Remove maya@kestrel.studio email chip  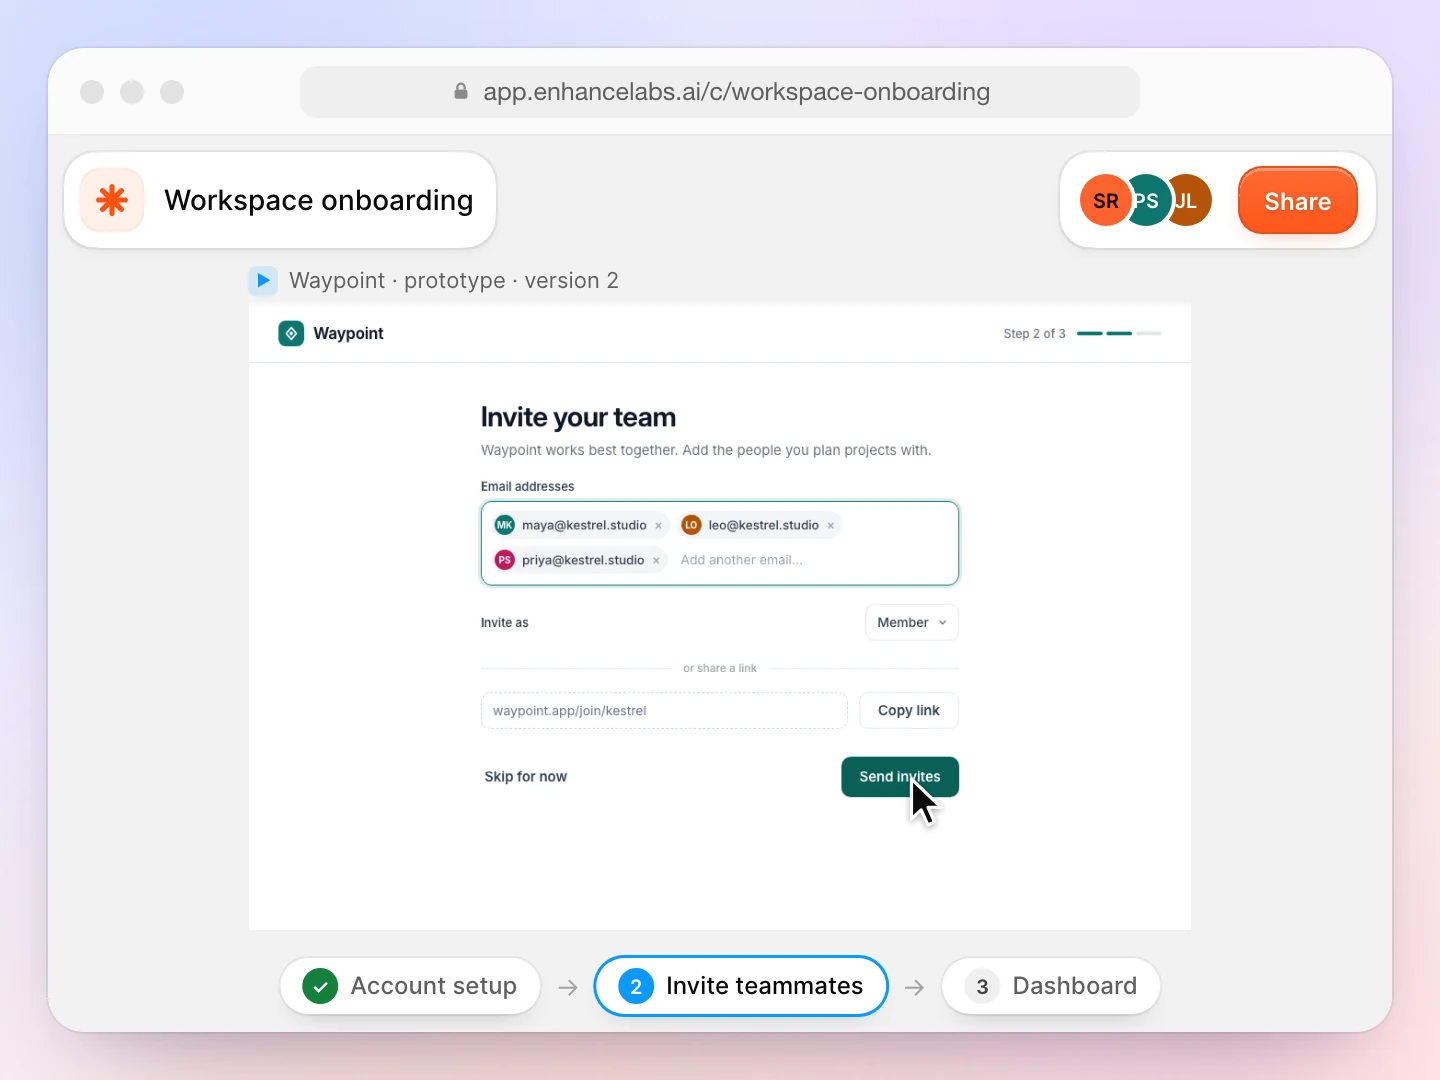pos(658,525)
